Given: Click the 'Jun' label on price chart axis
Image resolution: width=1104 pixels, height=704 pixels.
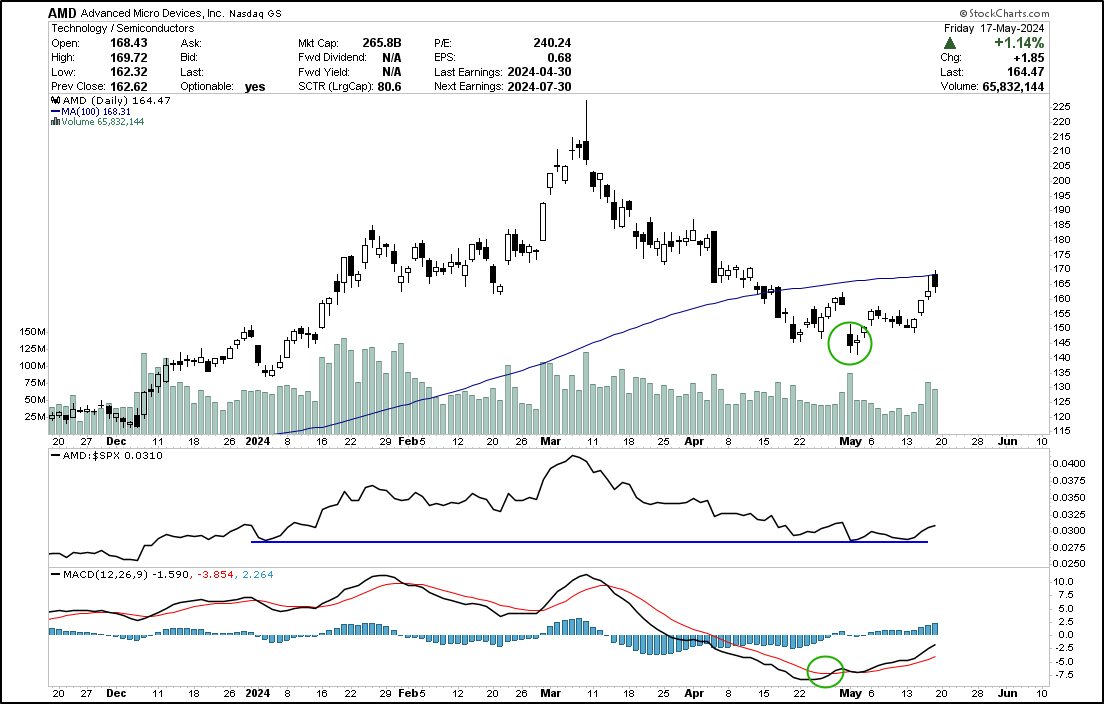Looking at the screenshot, I should [x=1008, y=441].
